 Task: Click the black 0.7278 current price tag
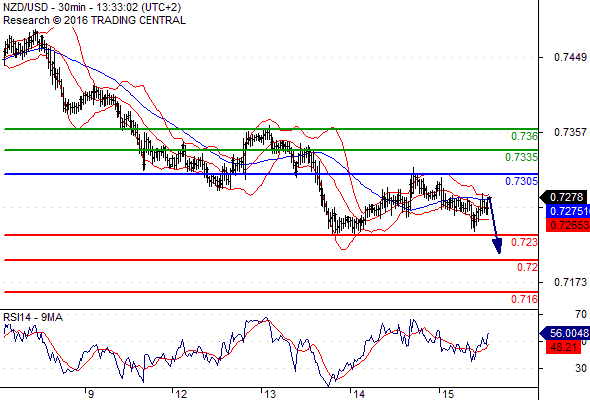563,197
